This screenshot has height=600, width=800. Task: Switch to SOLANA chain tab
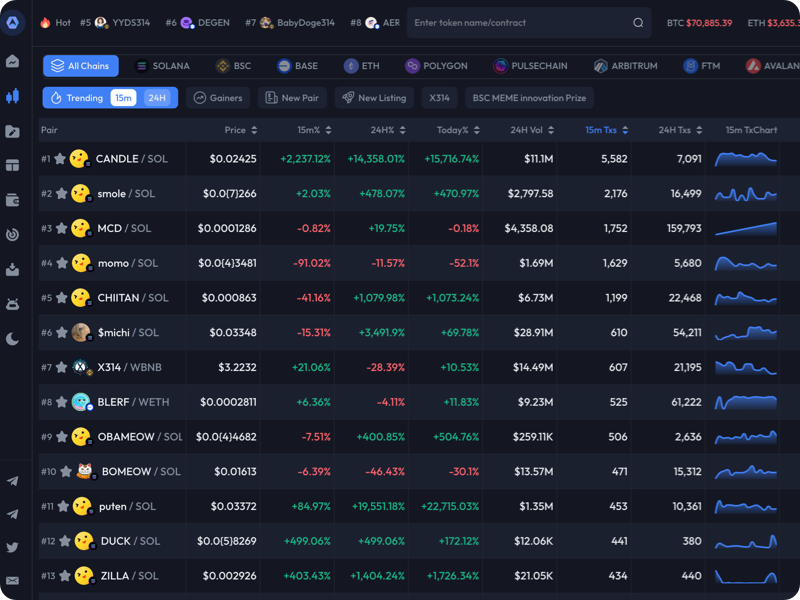point(162,66)
